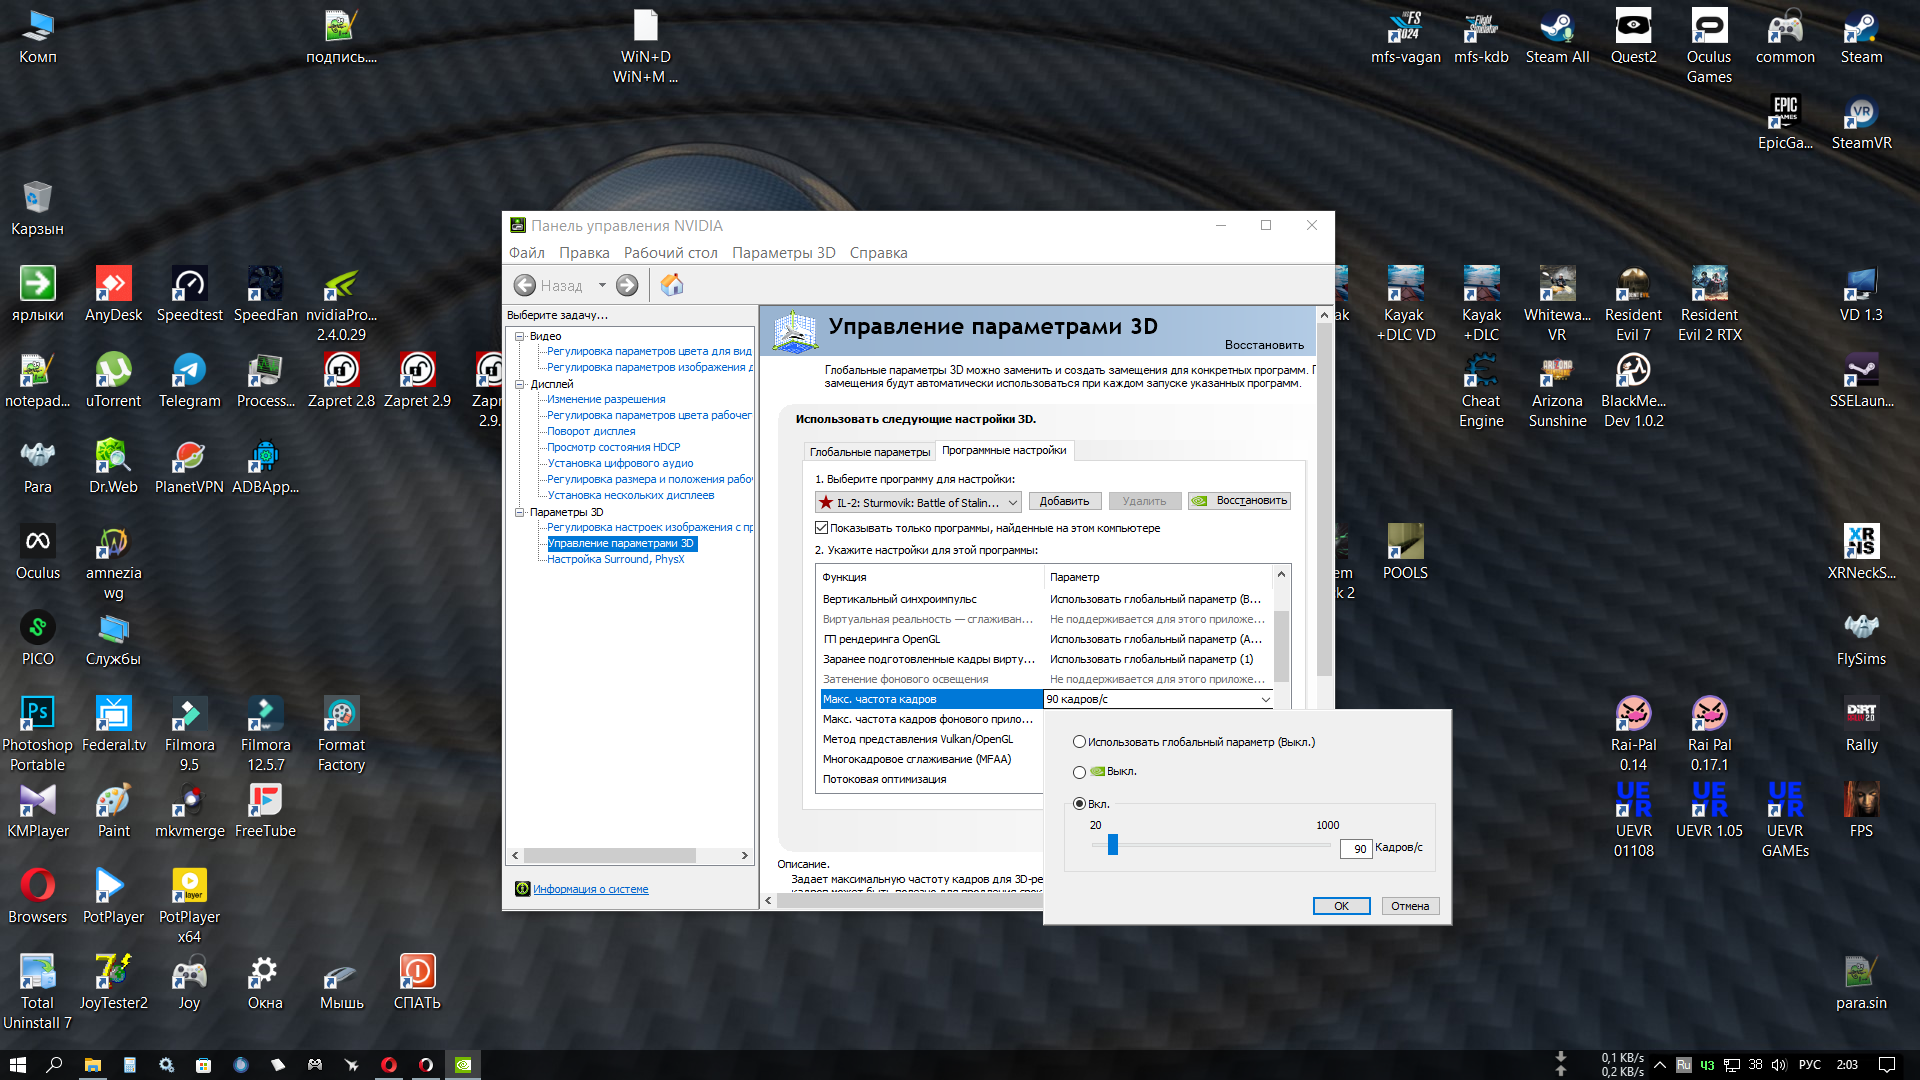Select Поворот дисплея tree item
Viewport: 1920px width, 1080px height.
point(591,431)
